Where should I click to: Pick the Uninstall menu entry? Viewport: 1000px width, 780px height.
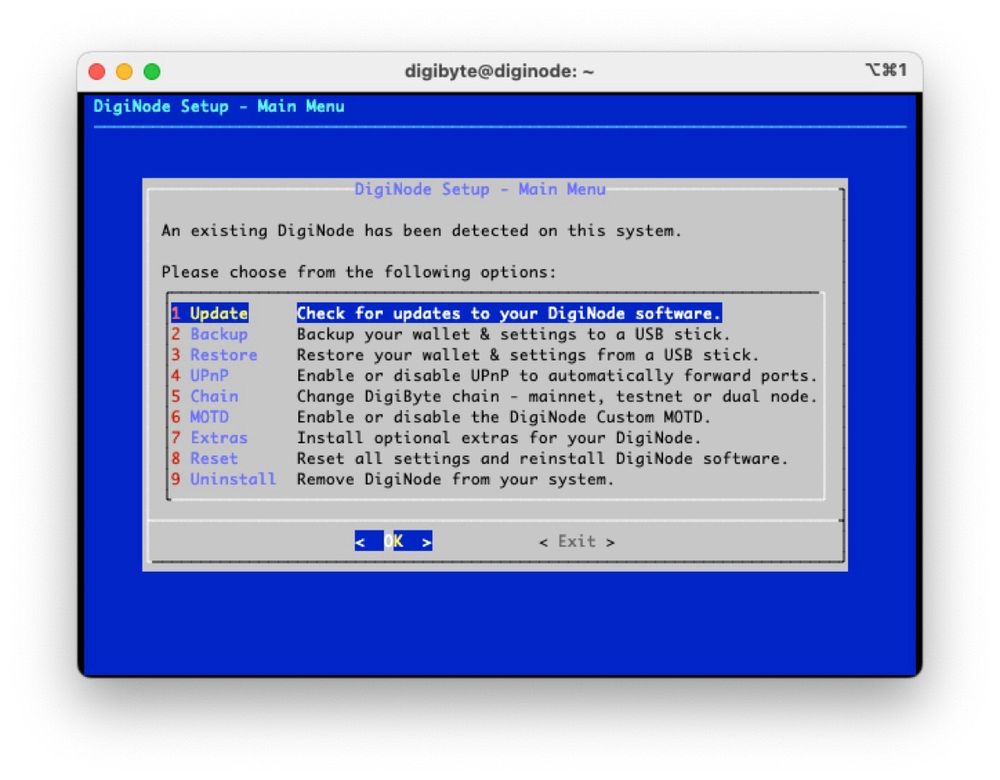tap(224, 479)
